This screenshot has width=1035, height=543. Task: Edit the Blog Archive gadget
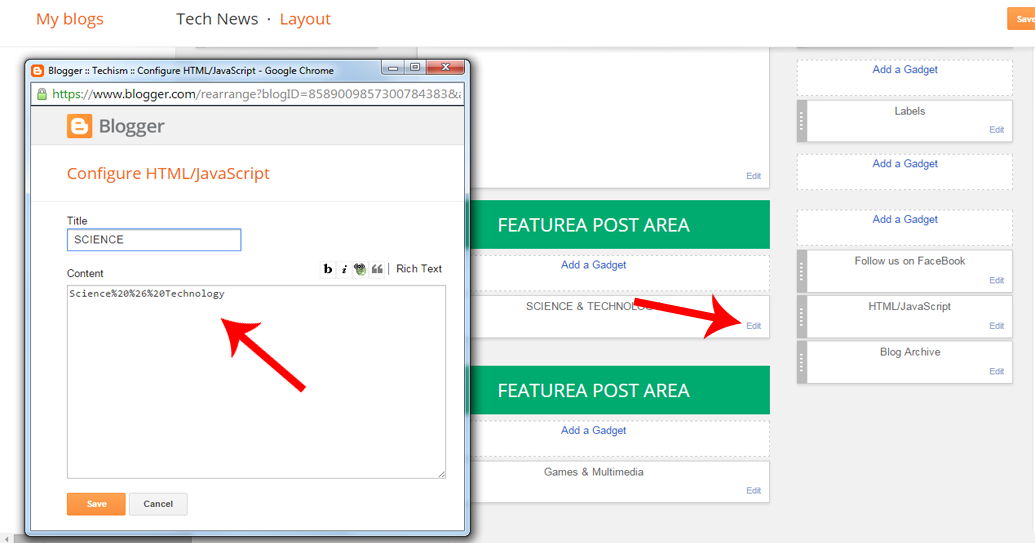(996, 371)
